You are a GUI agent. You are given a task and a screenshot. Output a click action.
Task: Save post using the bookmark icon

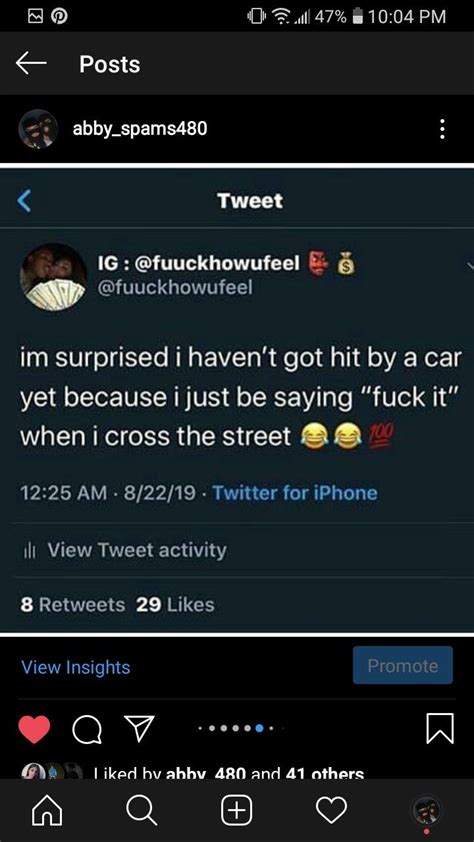pyautogui.click(x=440, y=729)
